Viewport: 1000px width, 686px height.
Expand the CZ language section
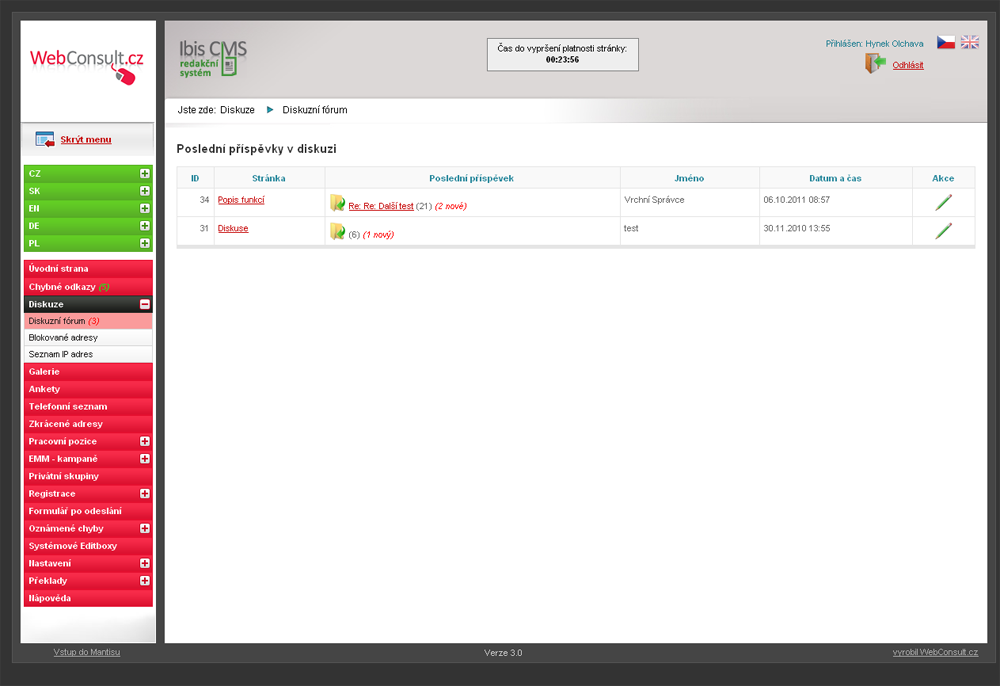(145, 173)
